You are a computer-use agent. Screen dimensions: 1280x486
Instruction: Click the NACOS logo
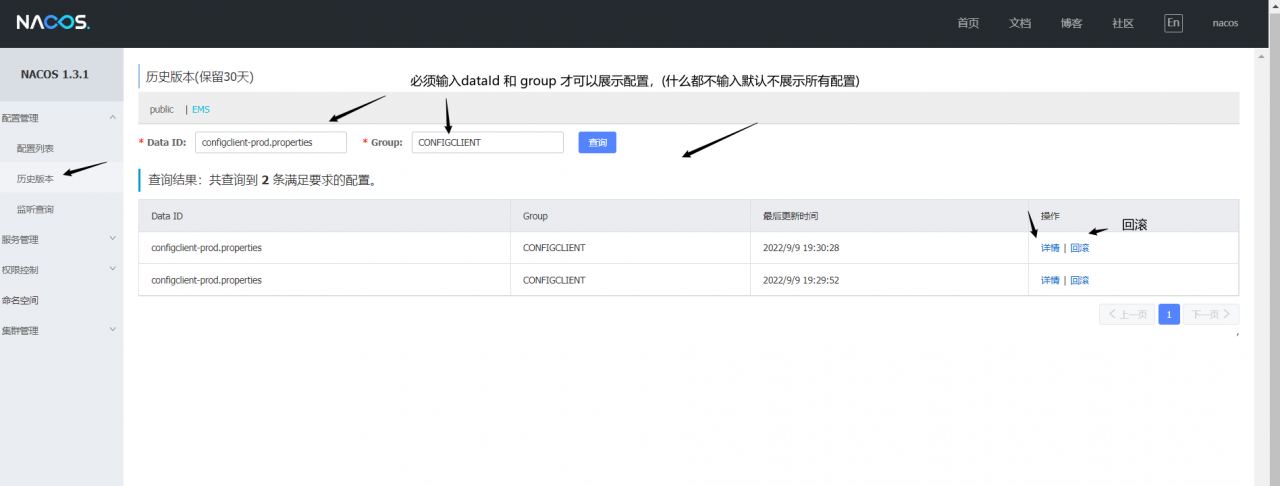click(53, 22)
